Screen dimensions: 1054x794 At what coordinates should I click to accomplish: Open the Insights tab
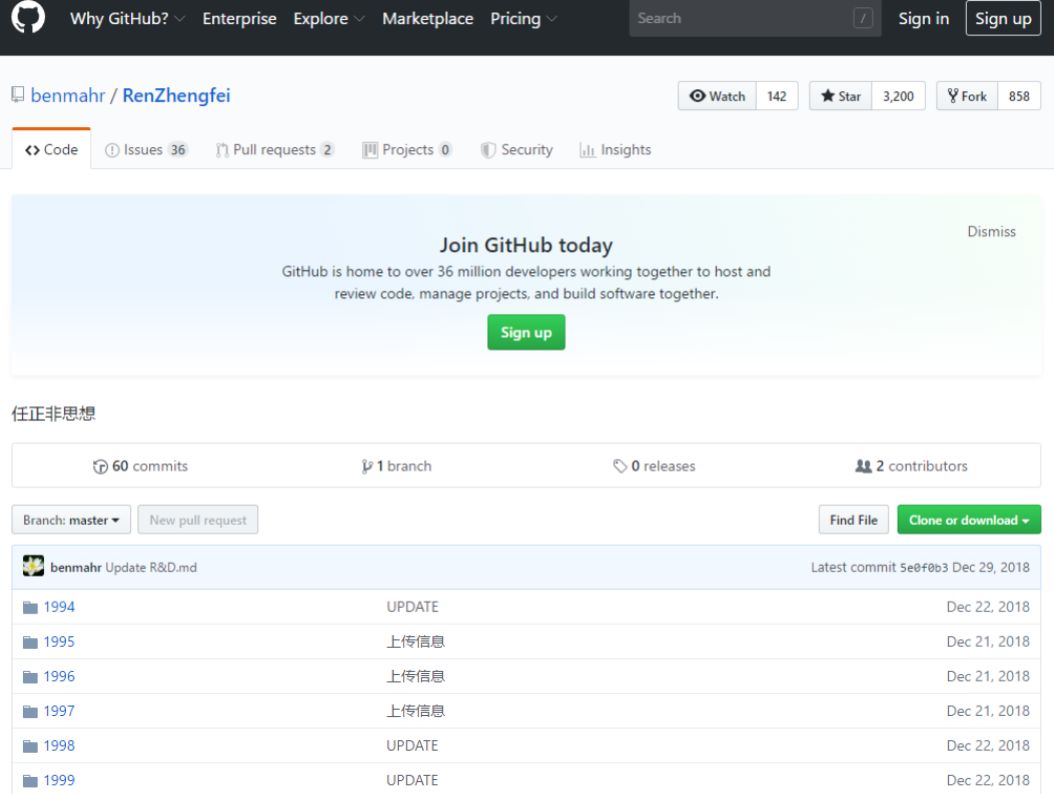pos(615,149)
